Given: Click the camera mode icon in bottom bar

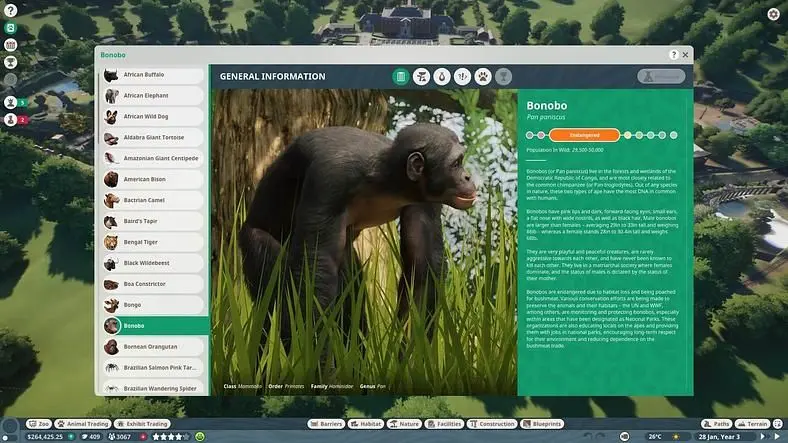Looking at the screenshot, I should (x=624, y=437).
